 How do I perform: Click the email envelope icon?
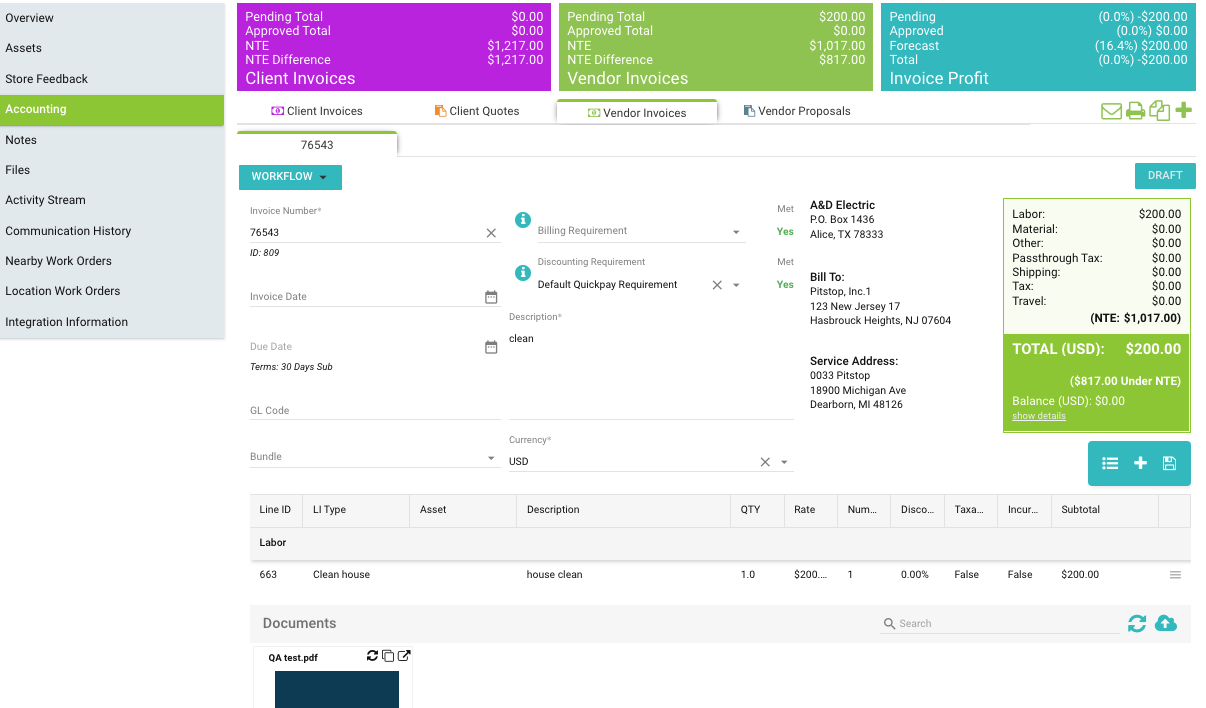(x=1111, y=111)
